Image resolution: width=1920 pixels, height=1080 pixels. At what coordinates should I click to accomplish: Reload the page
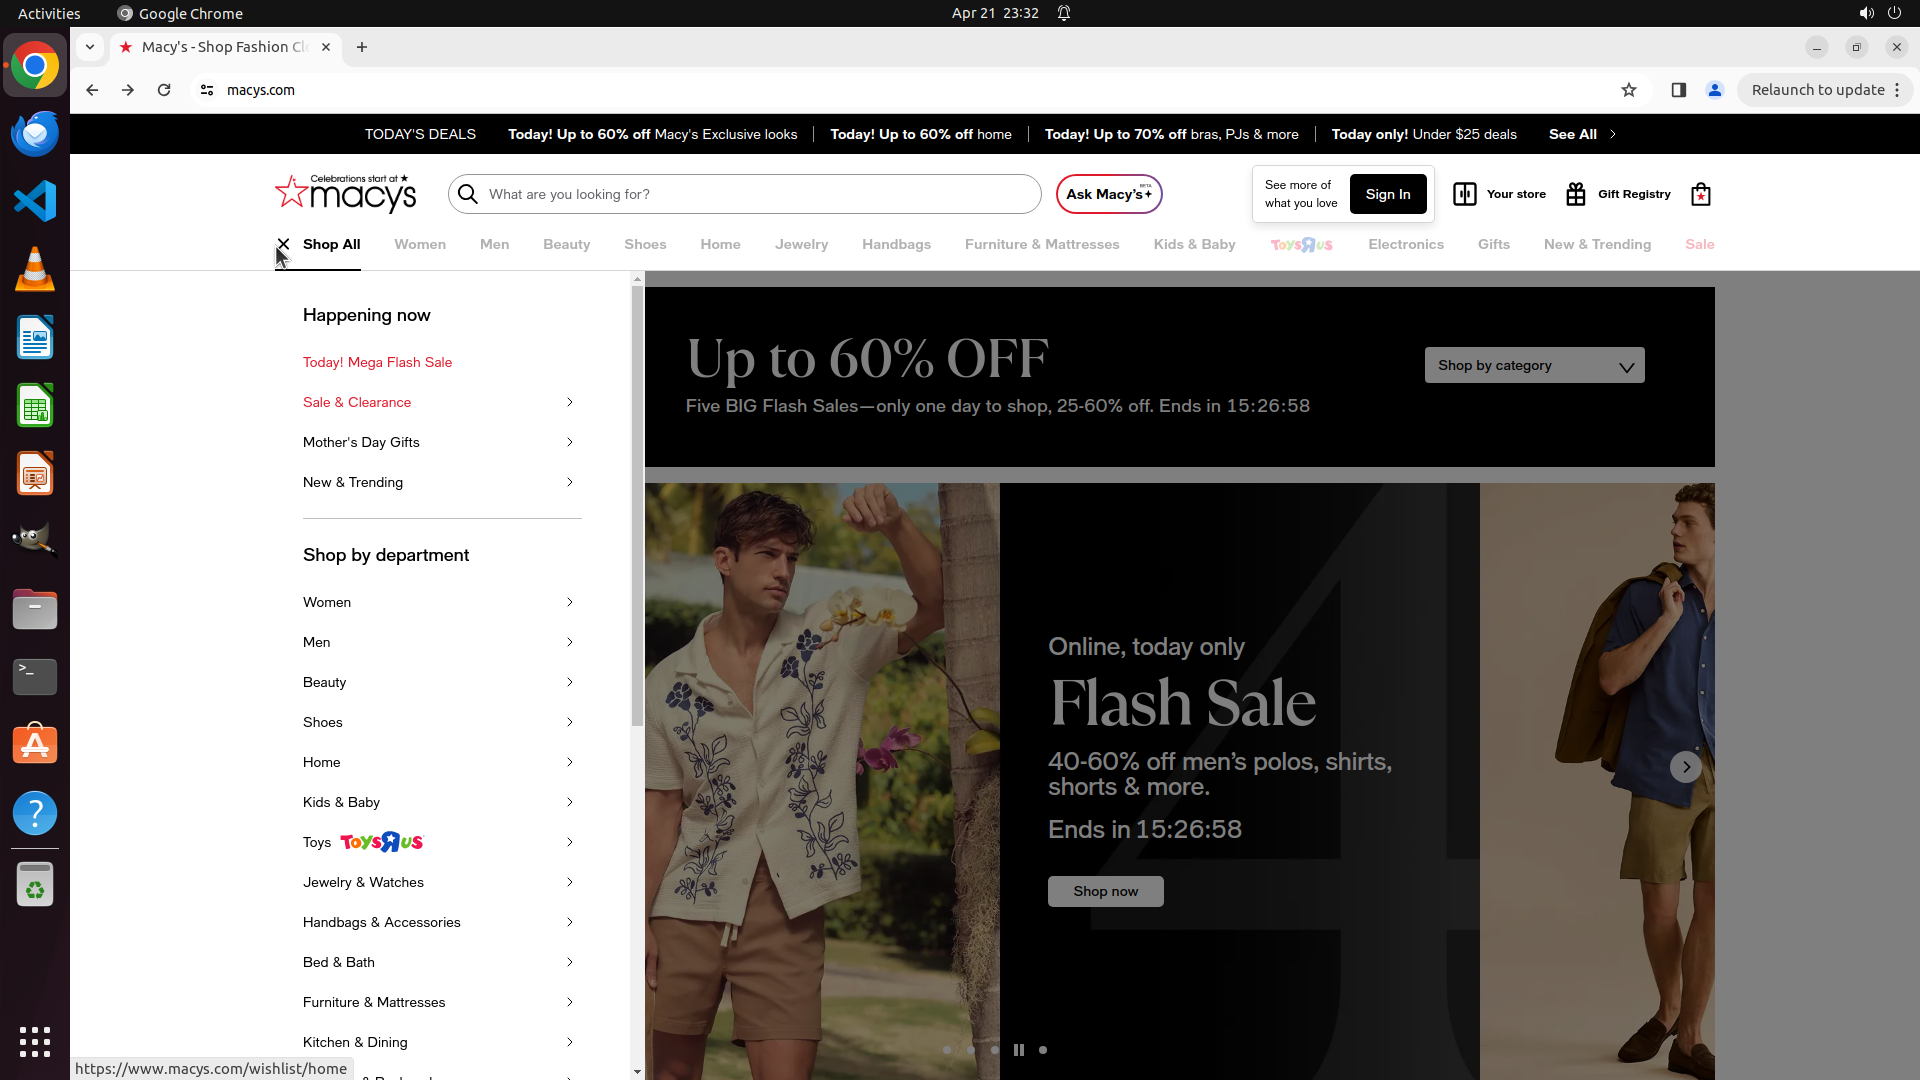click(x=164, y=90)
